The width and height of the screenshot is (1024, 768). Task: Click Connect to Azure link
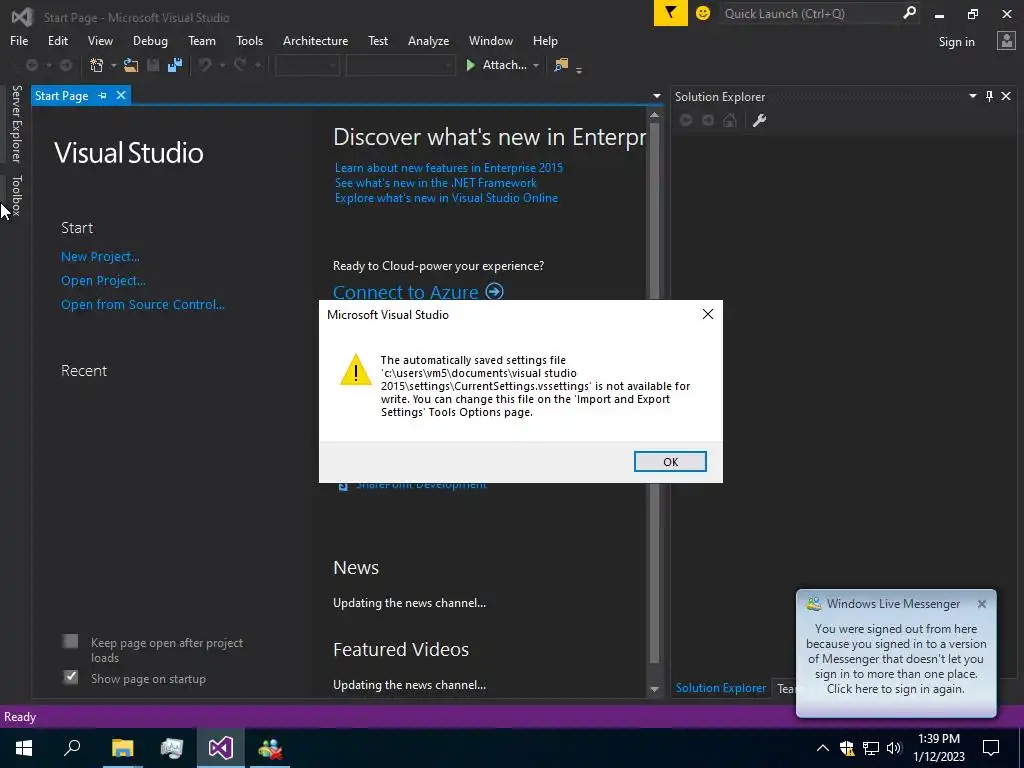coord(418,291)
